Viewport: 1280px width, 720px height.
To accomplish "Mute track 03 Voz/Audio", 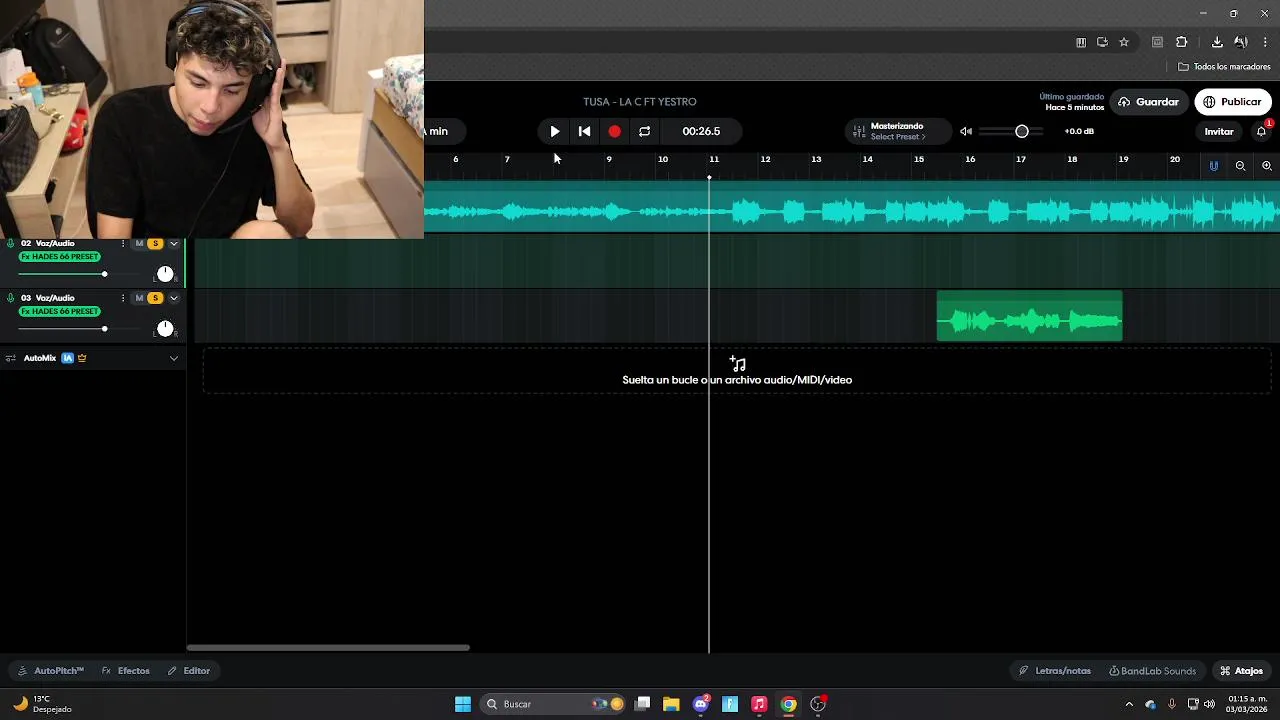I will coord(139,298).
